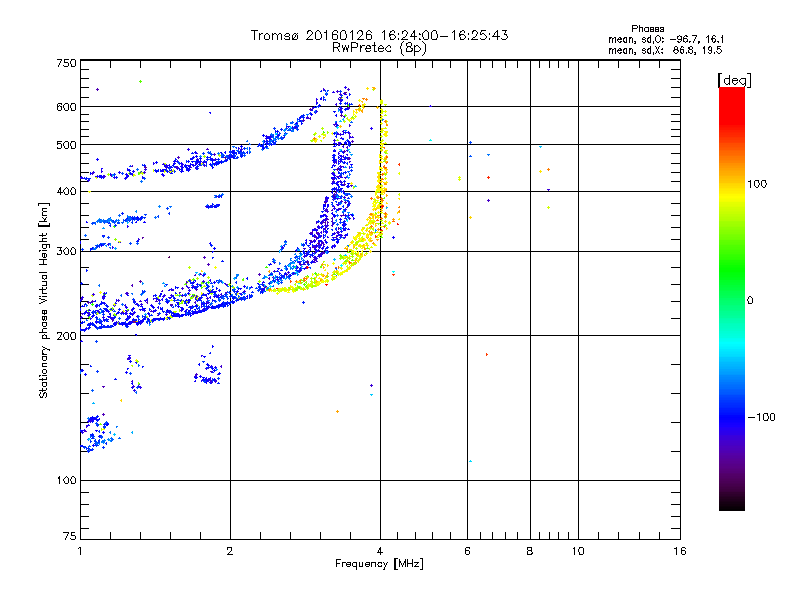This screenshot has width=800, height=600.
Task: Click the plot title 'Tromsø 20160126 16:24:00-16:25:43'
Action: coord(379,35)
